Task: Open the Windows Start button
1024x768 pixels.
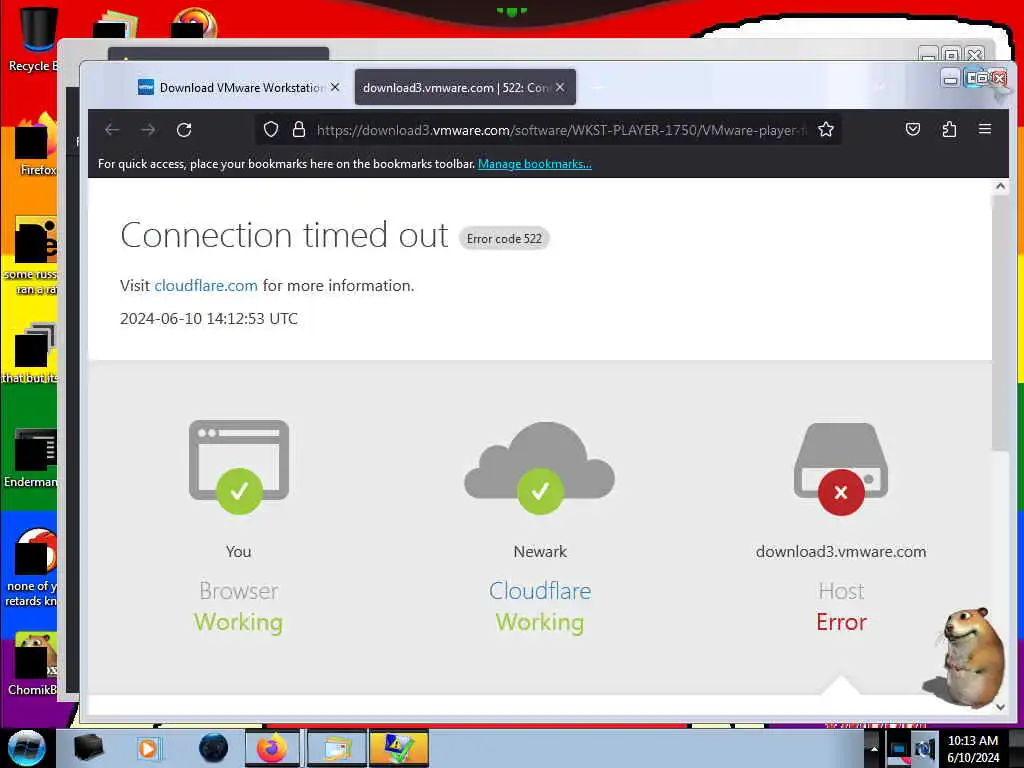Action: click(26, 748)
